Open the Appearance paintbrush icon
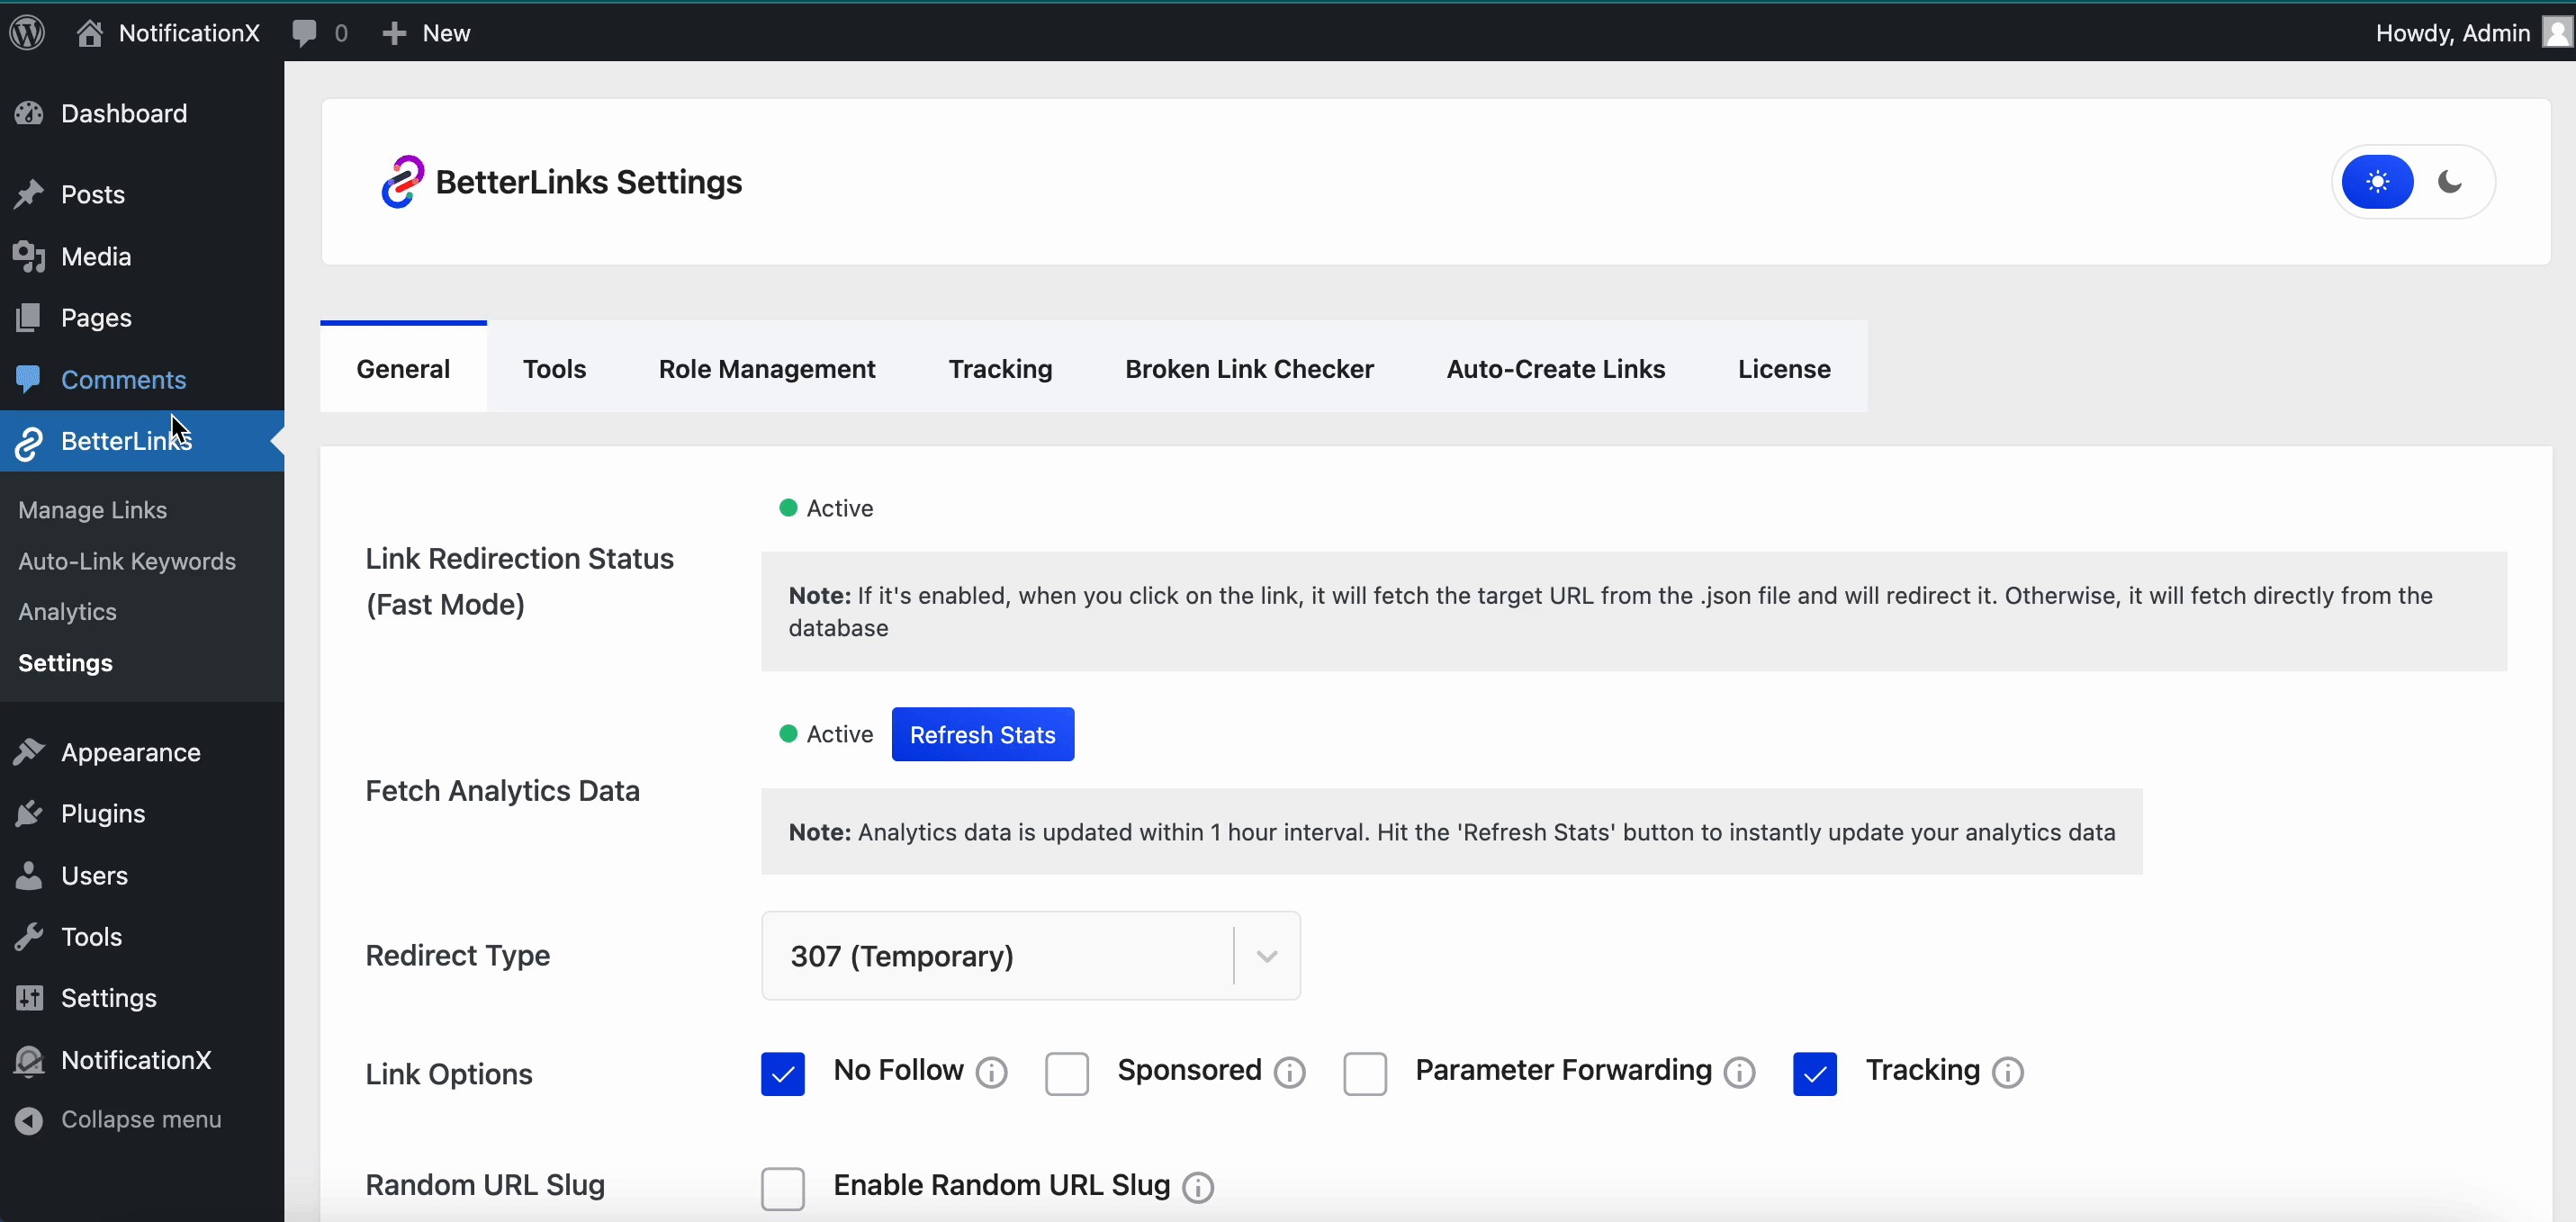Screen dimensions: 2576x1222 click(x=30, y=752)
